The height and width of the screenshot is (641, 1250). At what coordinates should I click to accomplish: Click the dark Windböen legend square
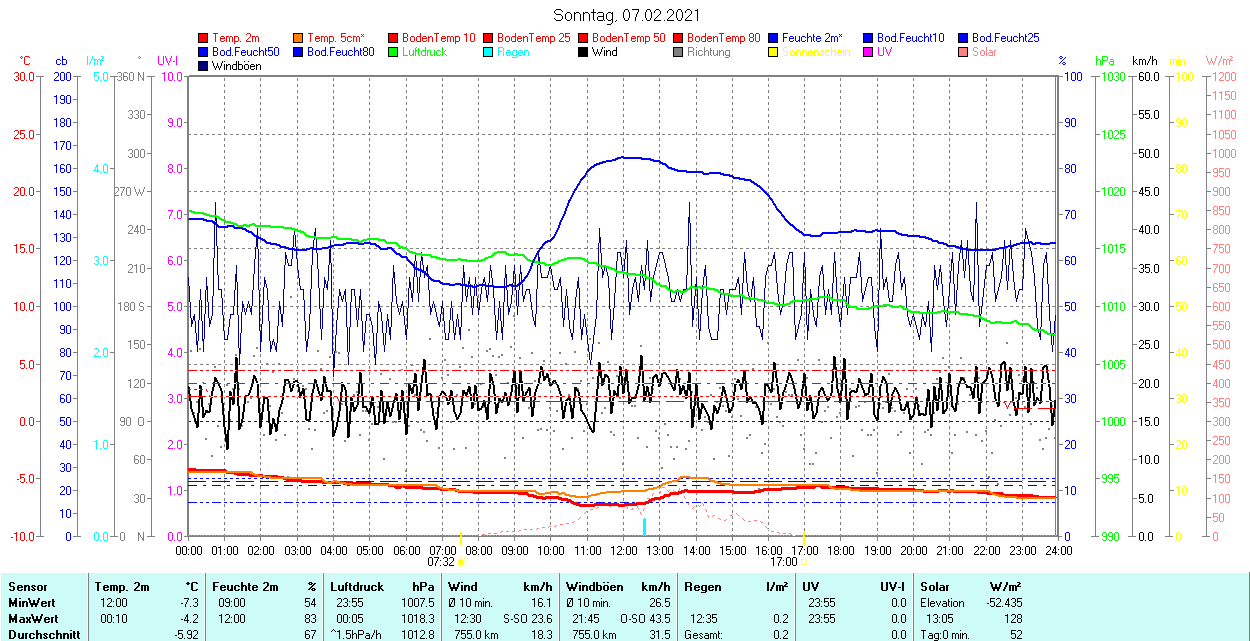pyautogui.click(x=204, y=66)
